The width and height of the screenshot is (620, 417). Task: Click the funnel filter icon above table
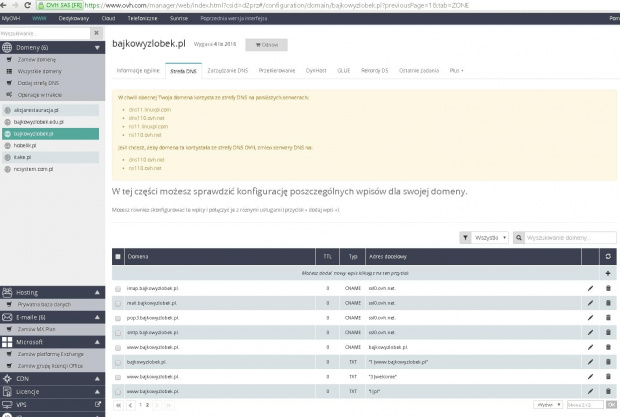pyautogui.click(x=466, y=238)
